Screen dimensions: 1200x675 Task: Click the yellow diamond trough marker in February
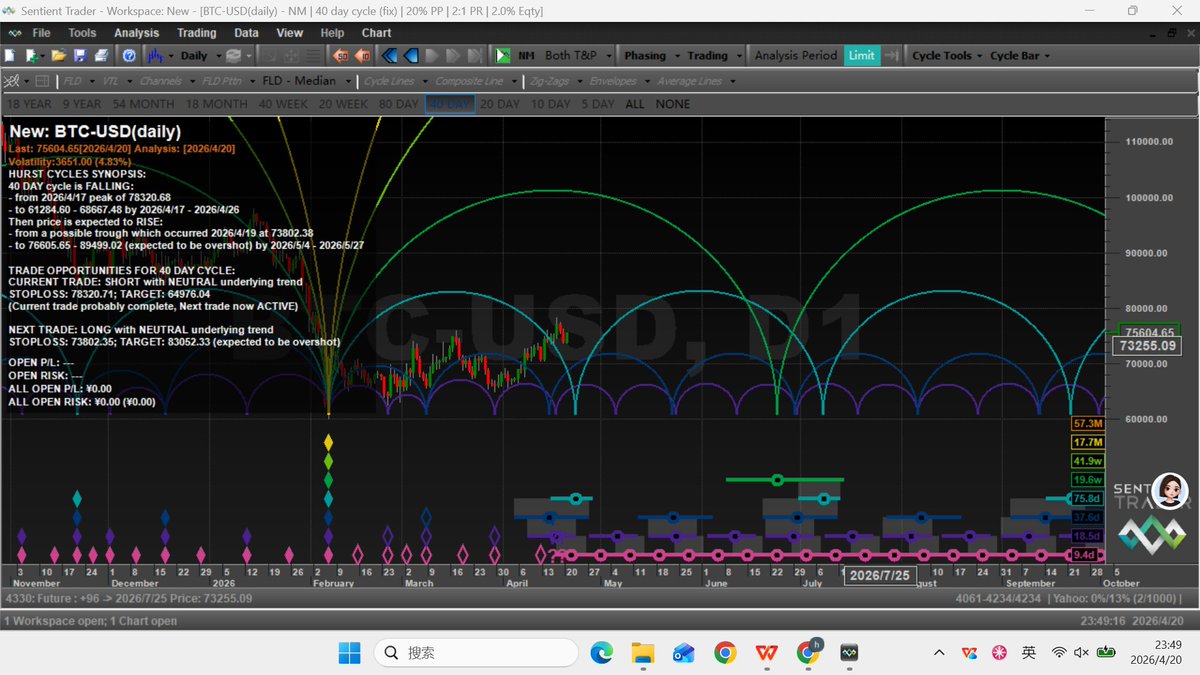tap(328, 441)
